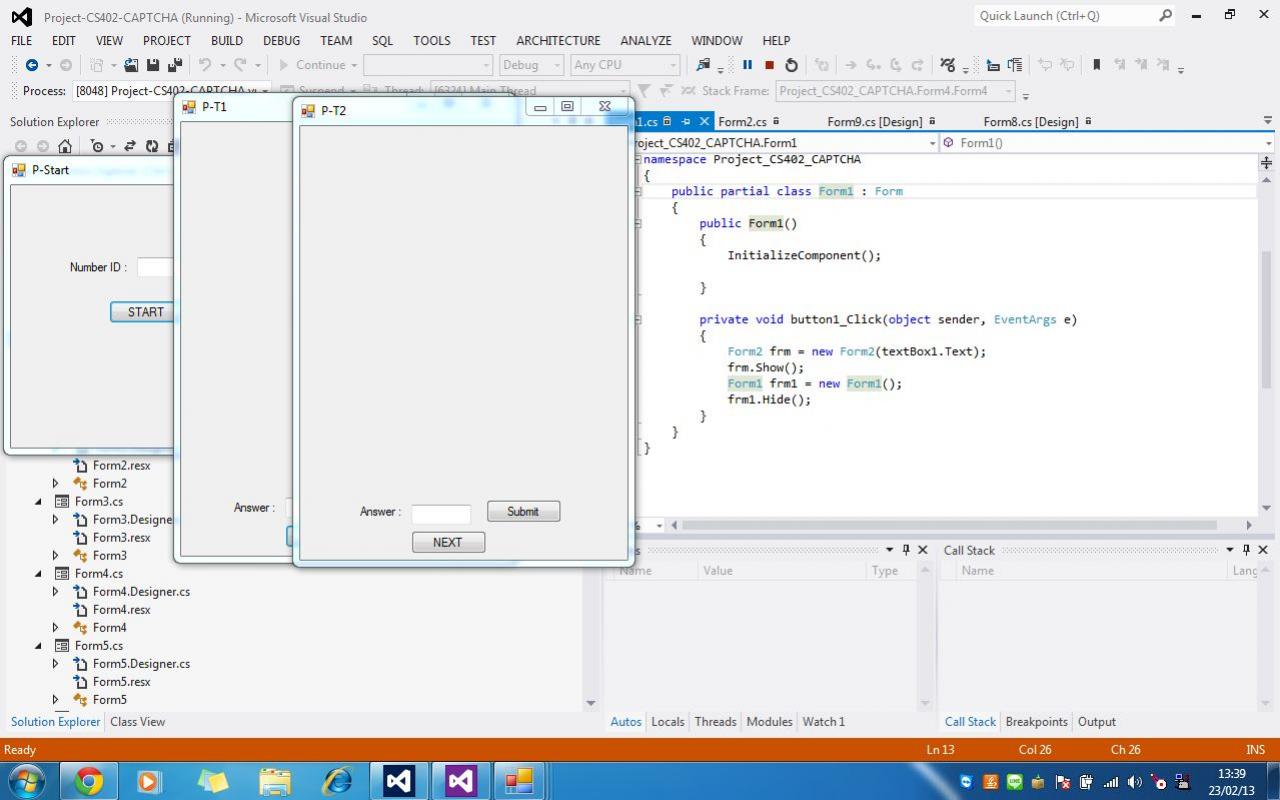Screen dimensions: 1280x800
Task: Click Submit button in P-T2 window
Action: click(523, 512)
